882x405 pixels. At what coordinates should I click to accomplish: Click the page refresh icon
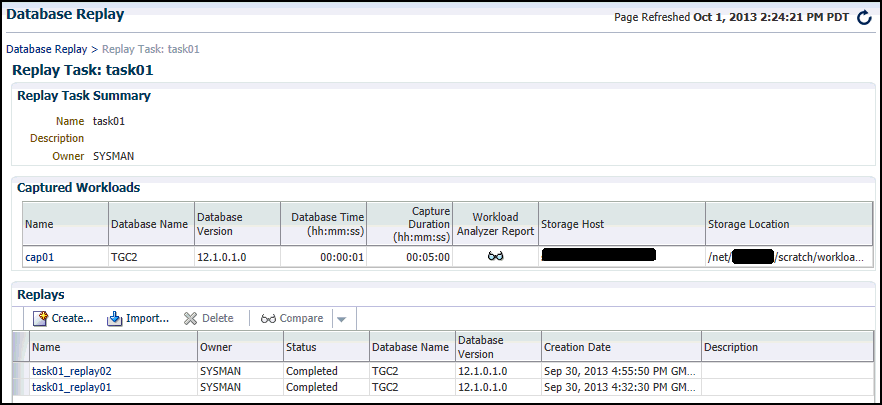point(865,18)
